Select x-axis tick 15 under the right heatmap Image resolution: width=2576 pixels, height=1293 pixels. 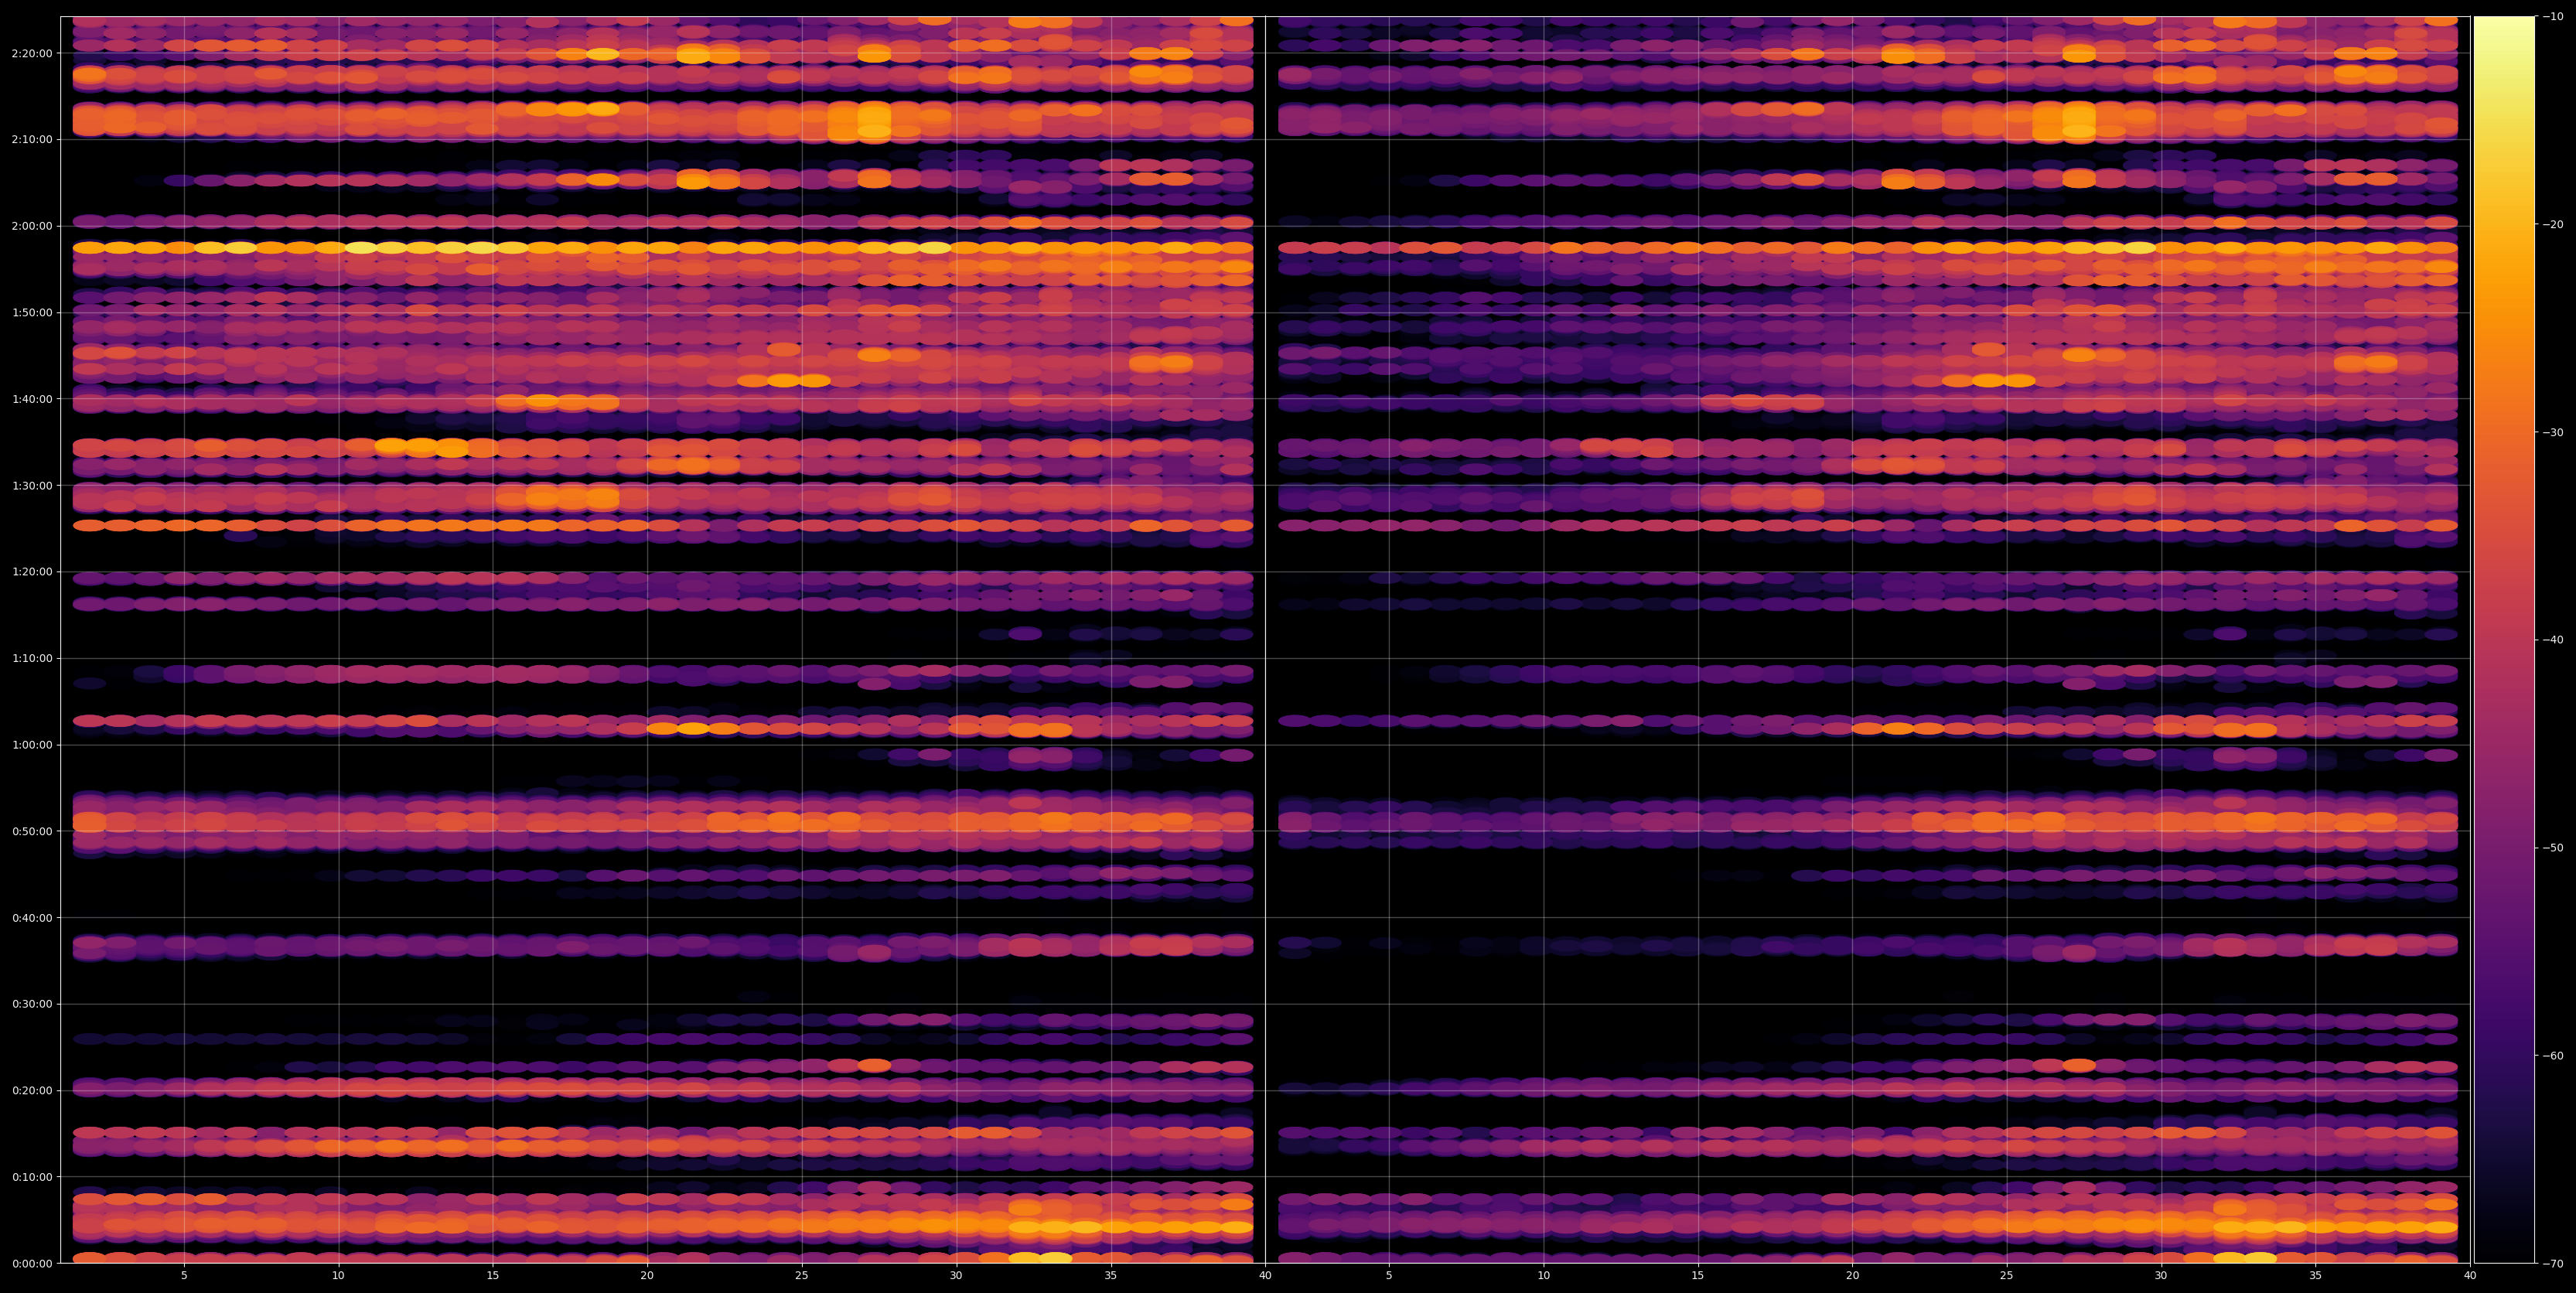pyautogui.click(x=1698, y=1275)
